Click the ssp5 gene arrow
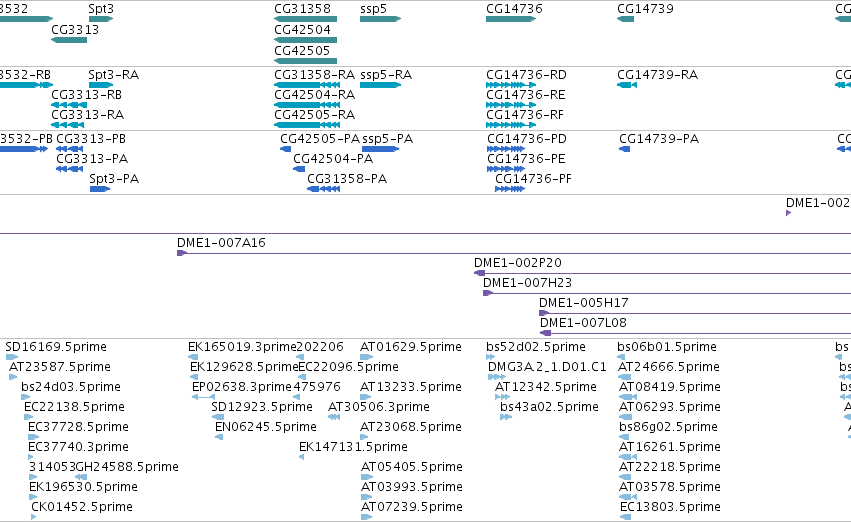The width and height of the screenshot is (851, 522). click(x=380, y=19)
